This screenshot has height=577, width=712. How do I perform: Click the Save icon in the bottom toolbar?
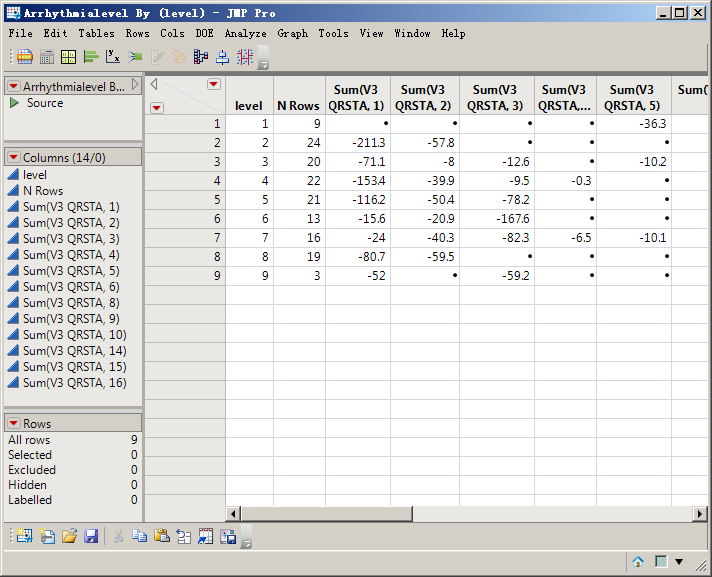click(x=91, y=536)
